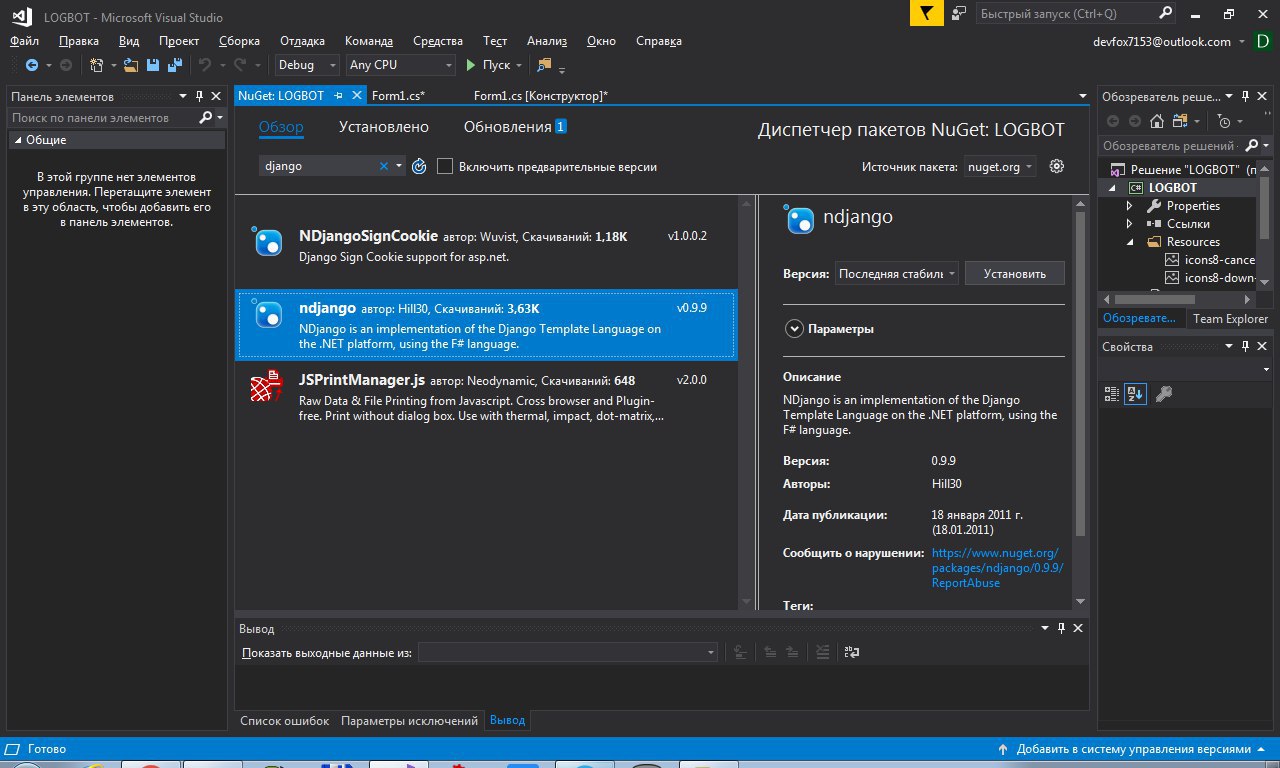This screenshot has width=1280, height=768.
Task: Open the Параметры исключений tab
Action: pos(409,721)
